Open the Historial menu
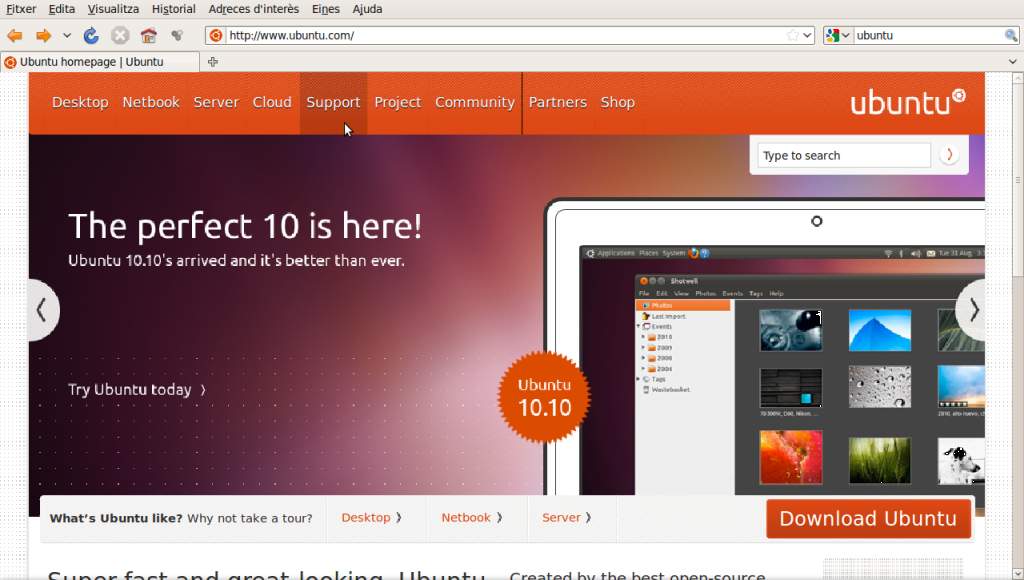The width and height of the screenshot is (1024, 580). tap(173, 9)
